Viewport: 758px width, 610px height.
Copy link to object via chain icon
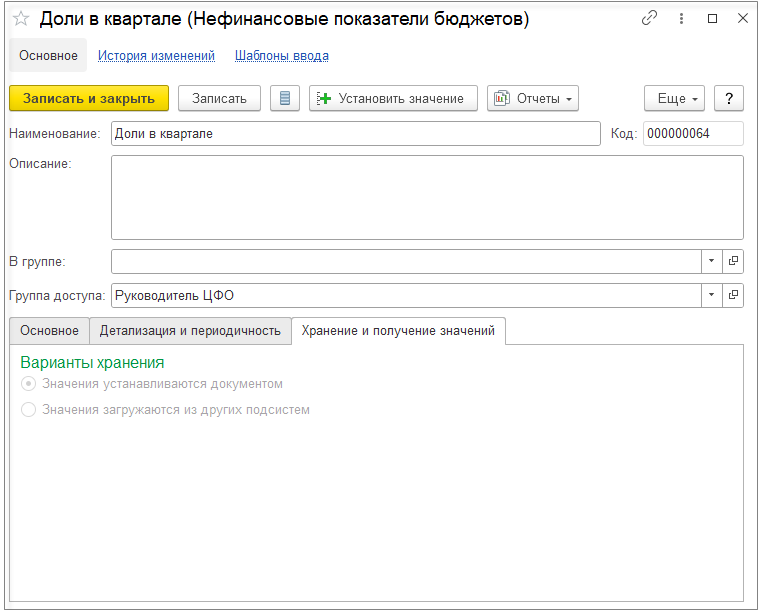650,19
